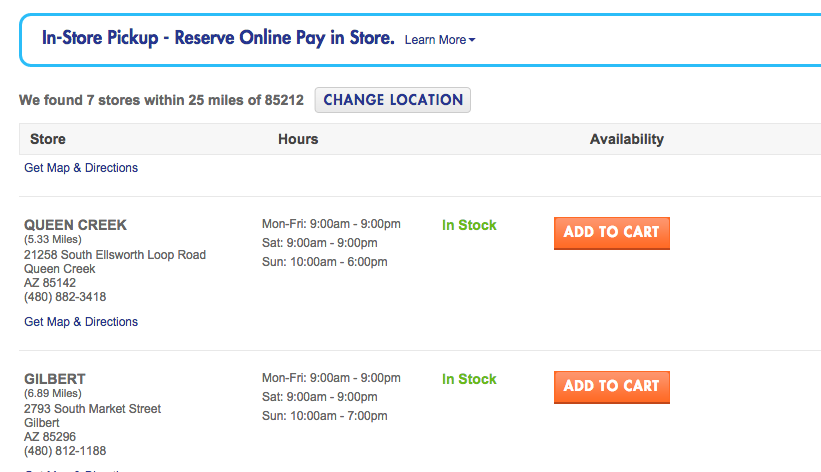Click the In Stock label for Gilbert
Screen dimensions: 821x472
pos(469,379)
